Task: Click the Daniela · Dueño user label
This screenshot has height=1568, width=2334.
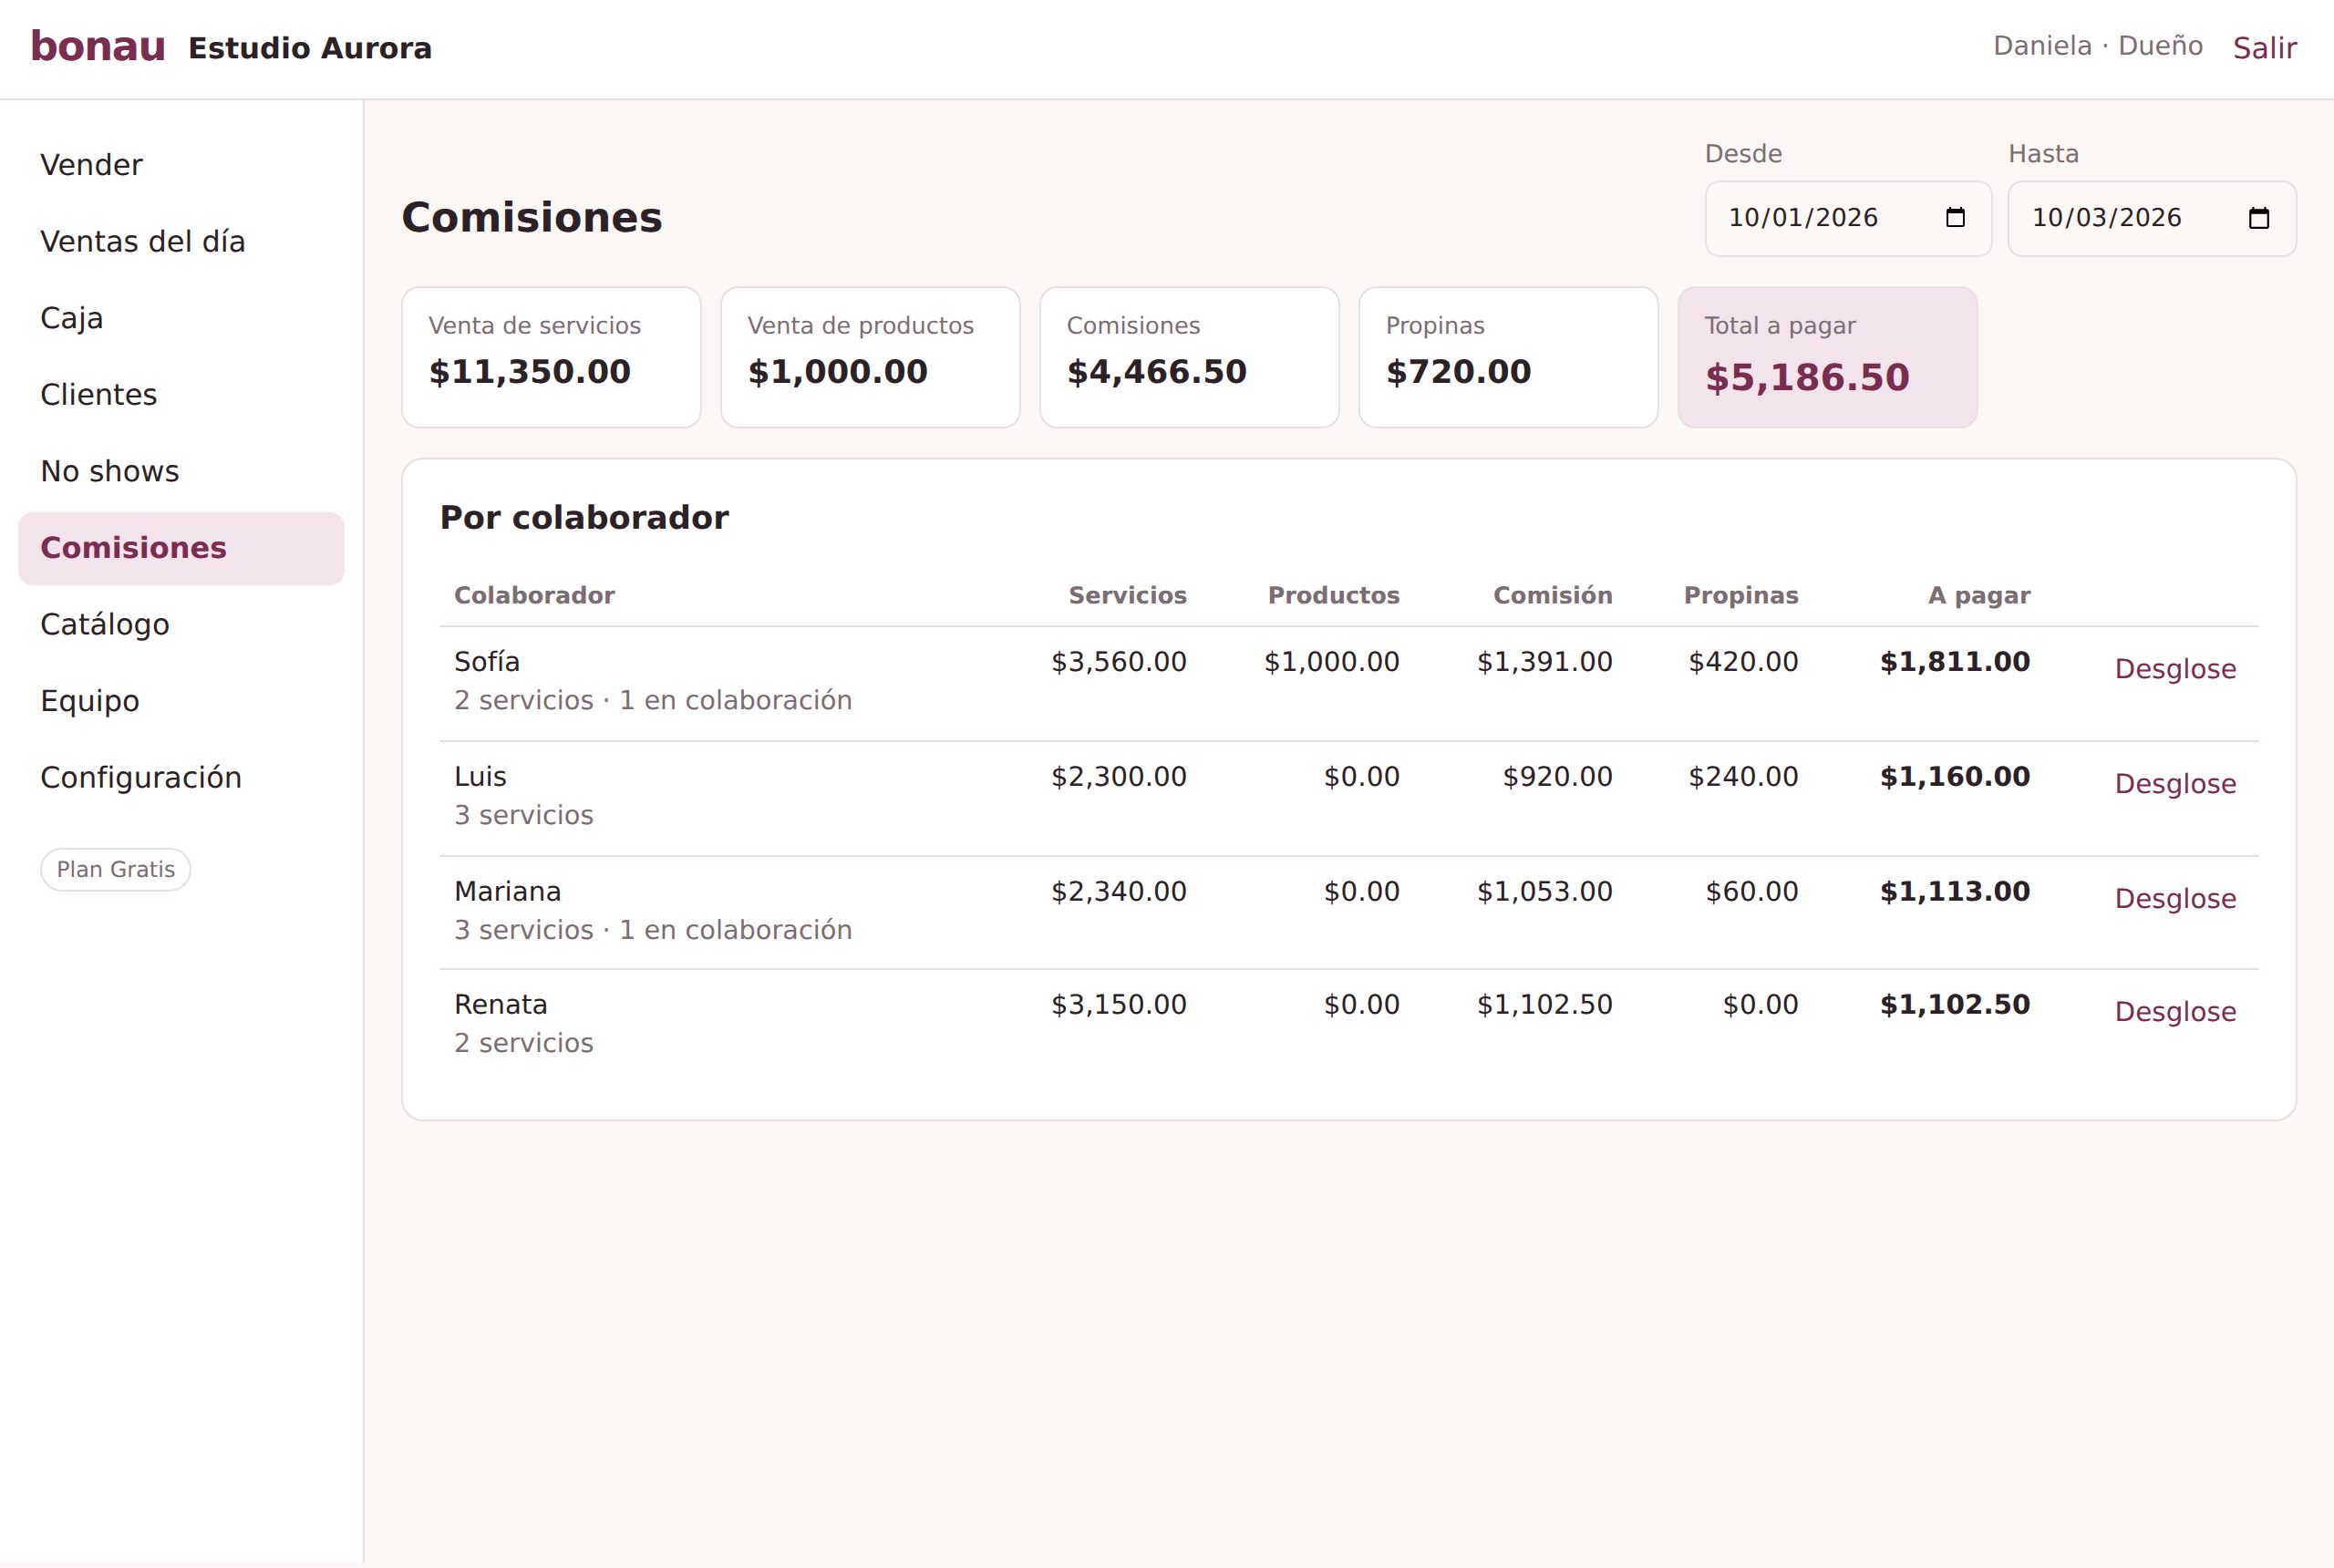Action: pos(2098,46)
